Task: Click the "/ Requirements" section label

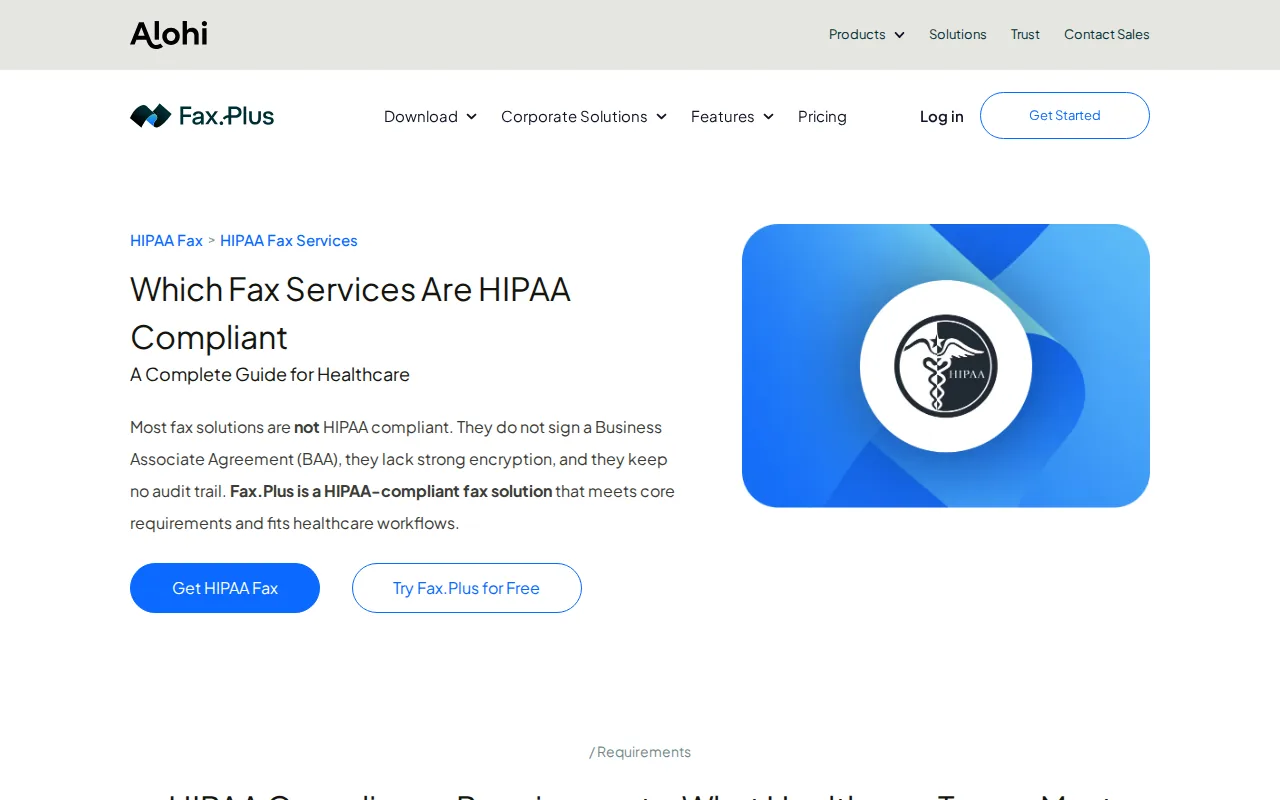Action: [640, 752]
